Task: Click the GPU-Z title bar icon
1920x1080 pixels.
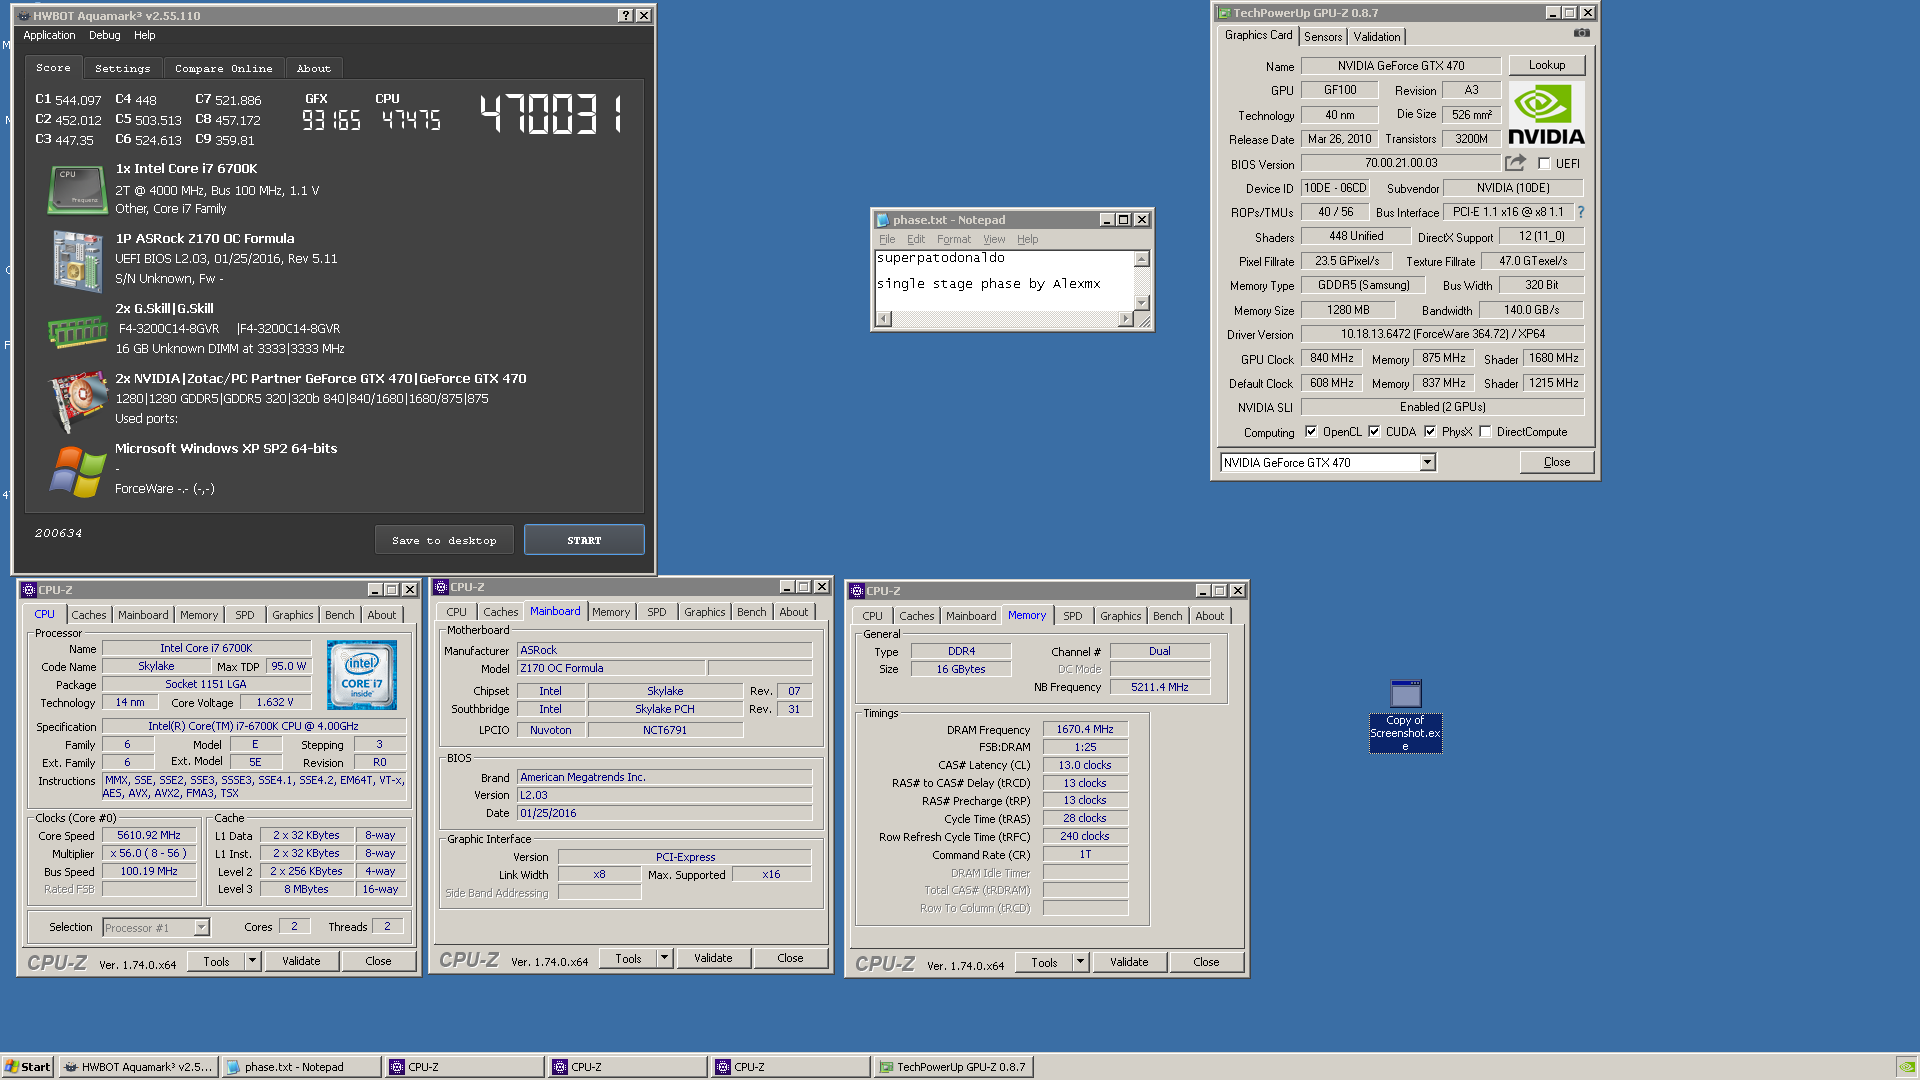Action: [1223, 13]
